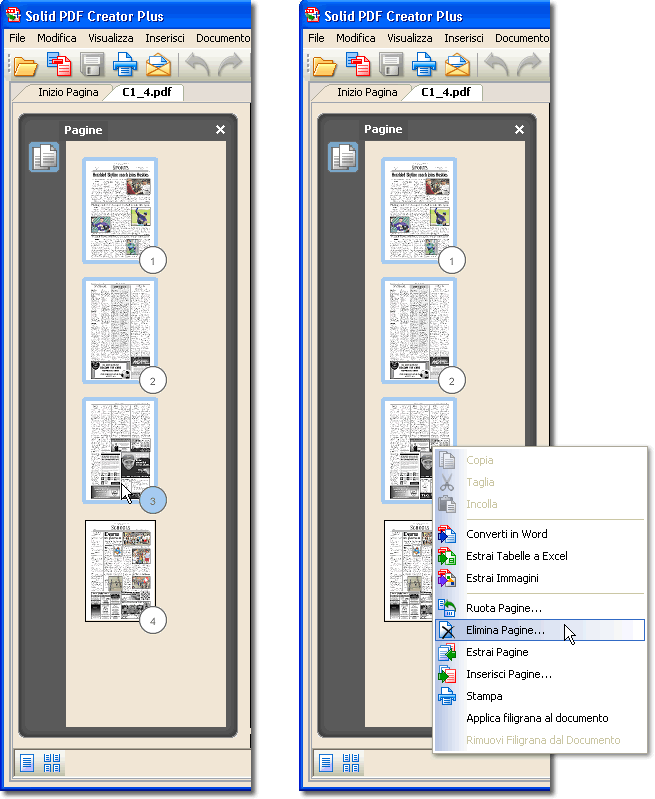Screen dimensions: 655x799
Task: Select page 2 thumbnail in left window
Action: pyautogui.click(x=120, y=330)
